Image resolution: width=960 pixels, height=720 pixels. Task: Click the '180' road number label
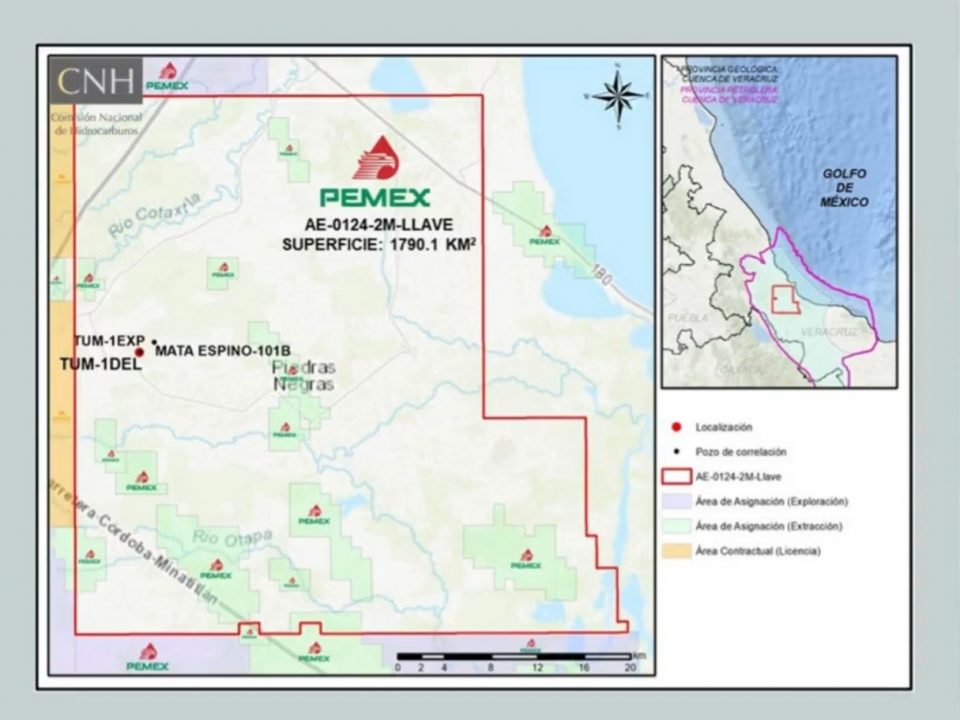(x=602, y=275)
